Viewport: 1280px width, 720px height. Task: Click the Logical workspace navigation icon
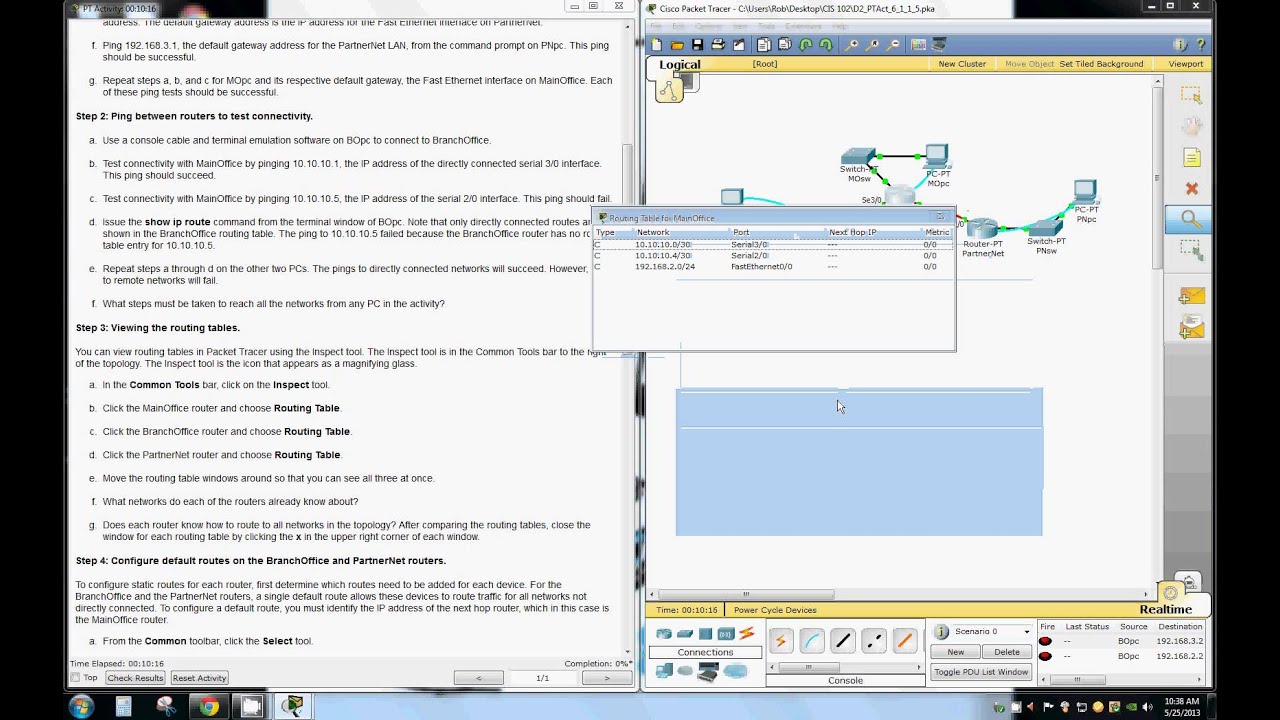click(669, 89)
